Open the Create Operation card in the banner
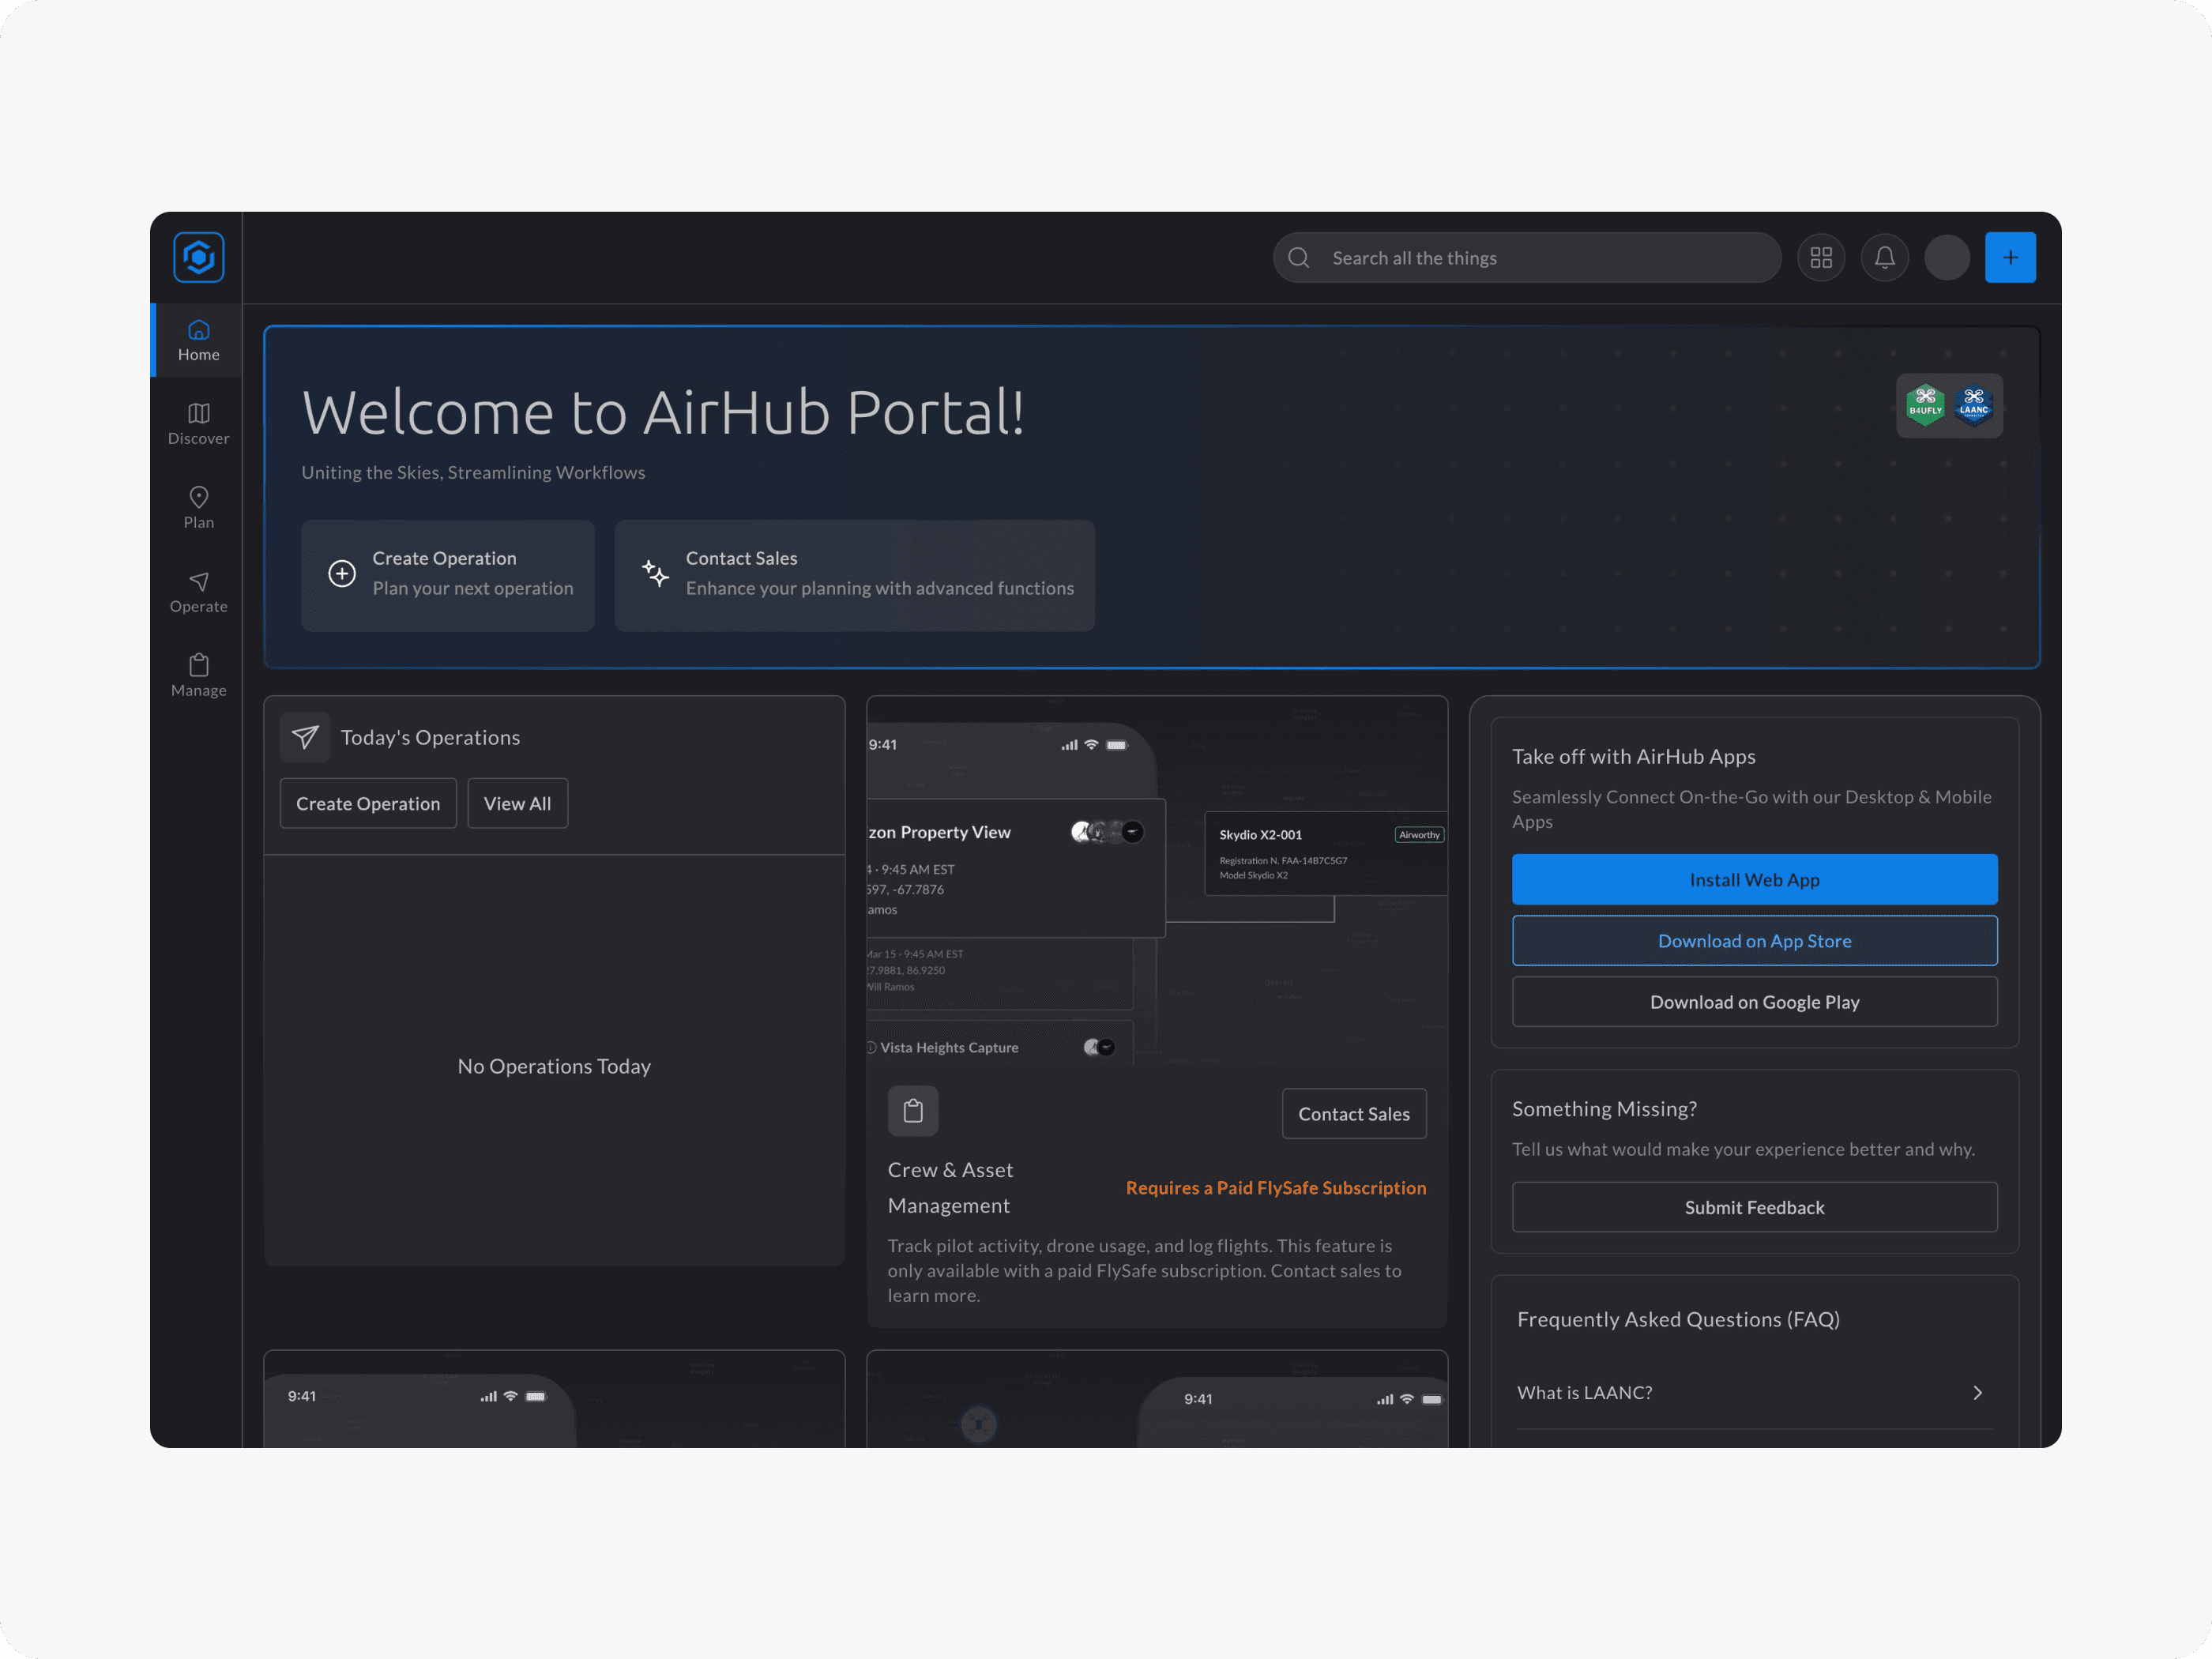This screenshot has width=2212, height=1659. point(448,575)
